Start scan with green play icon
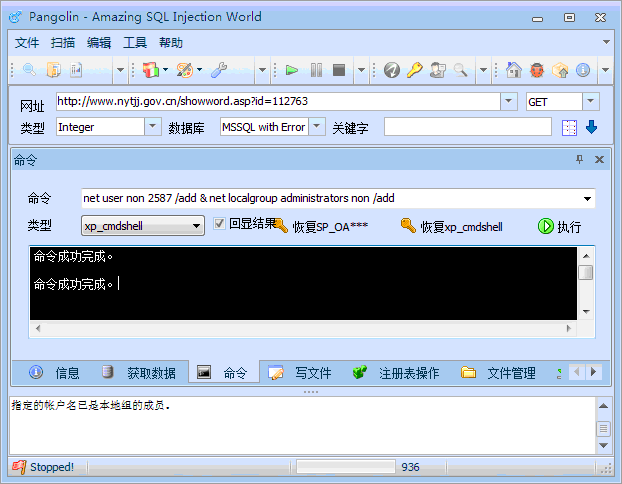The height and width of the screenshot is (484, 622). click(x=292, y=70)
